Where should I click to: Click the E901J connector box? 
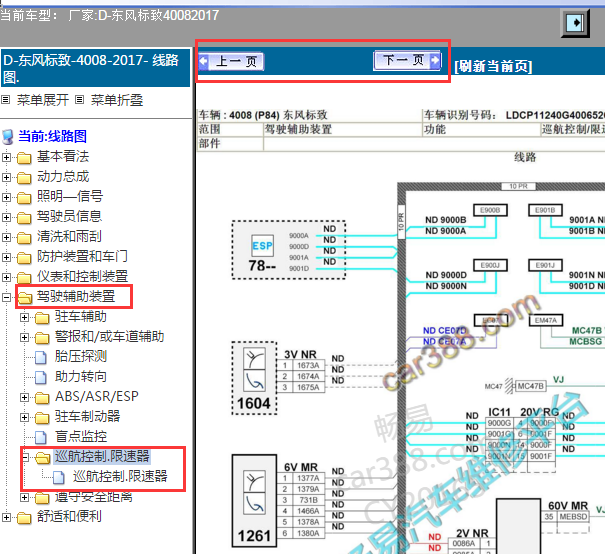(x=545, y=265)
